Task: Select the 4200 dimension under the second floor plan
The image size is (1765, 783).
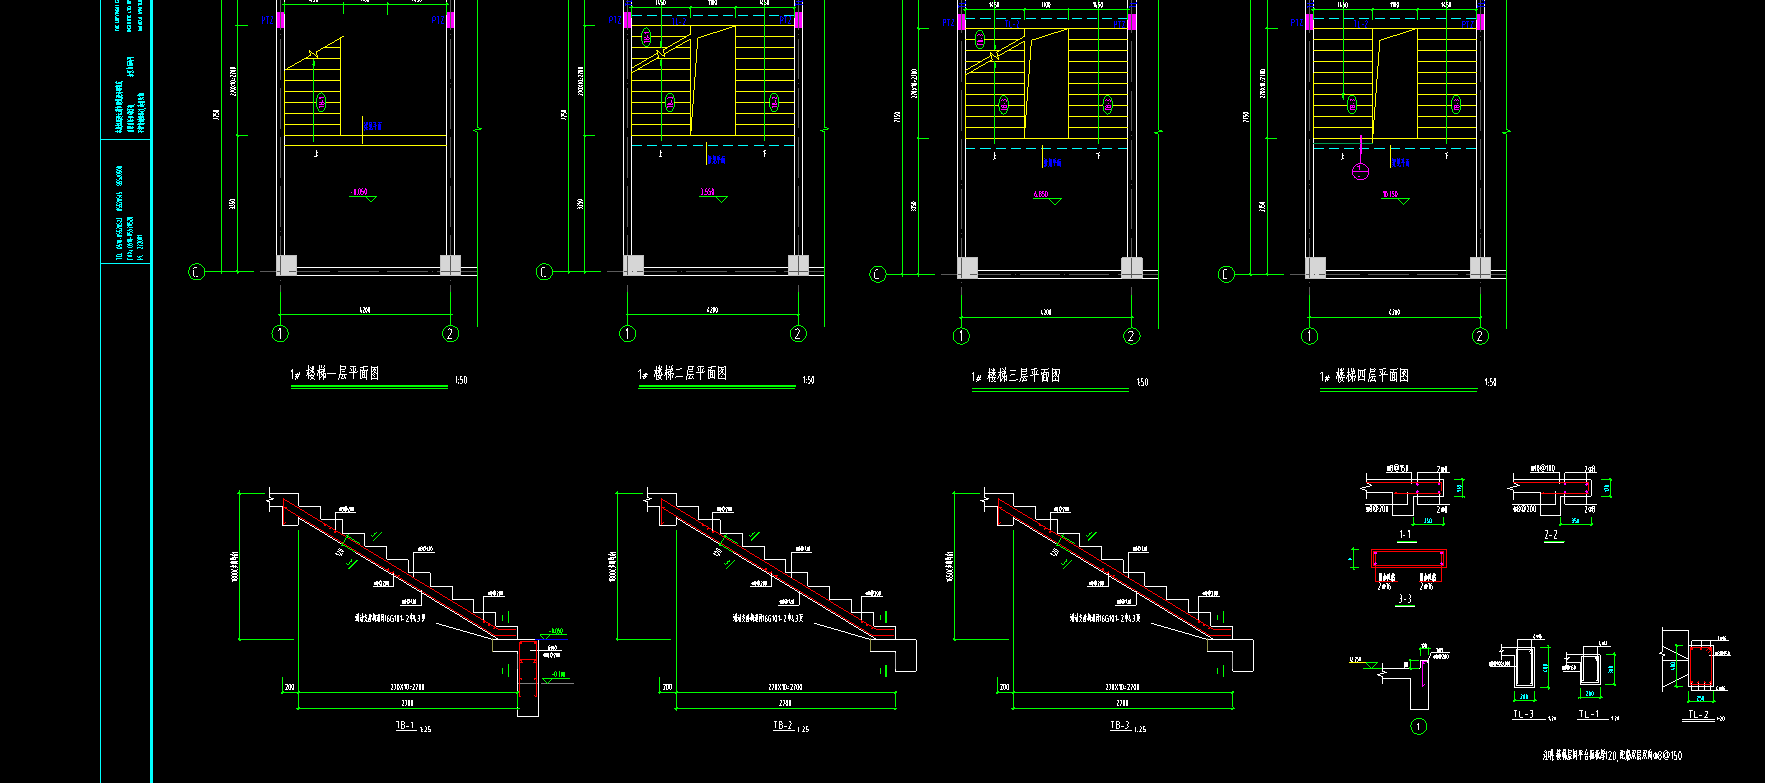Action: tap(712, 311)
